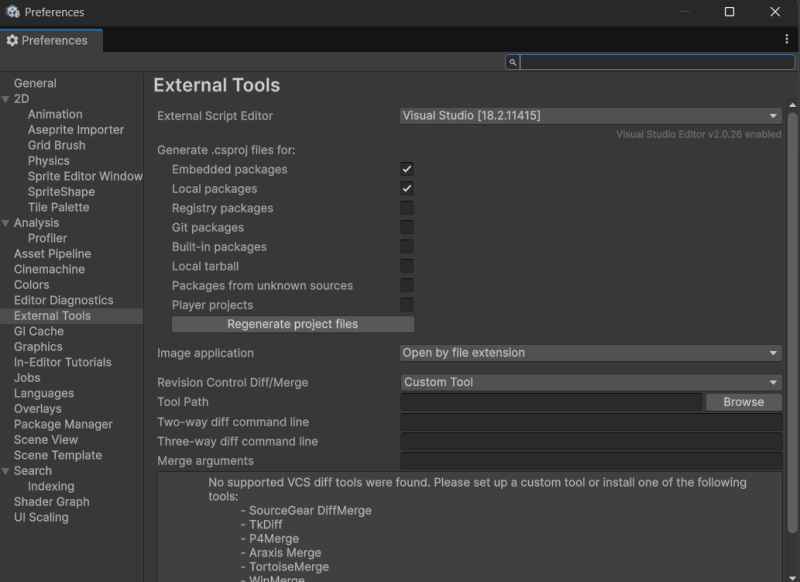Open Editor Diagnostics preferences

coord(64,300)
